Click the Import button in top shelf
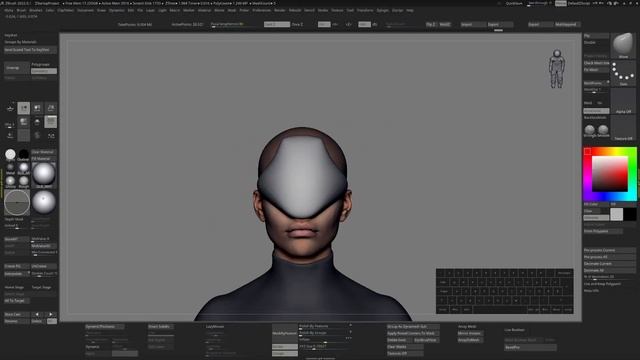This screenshot has height=360, width=640. (472, 24)
